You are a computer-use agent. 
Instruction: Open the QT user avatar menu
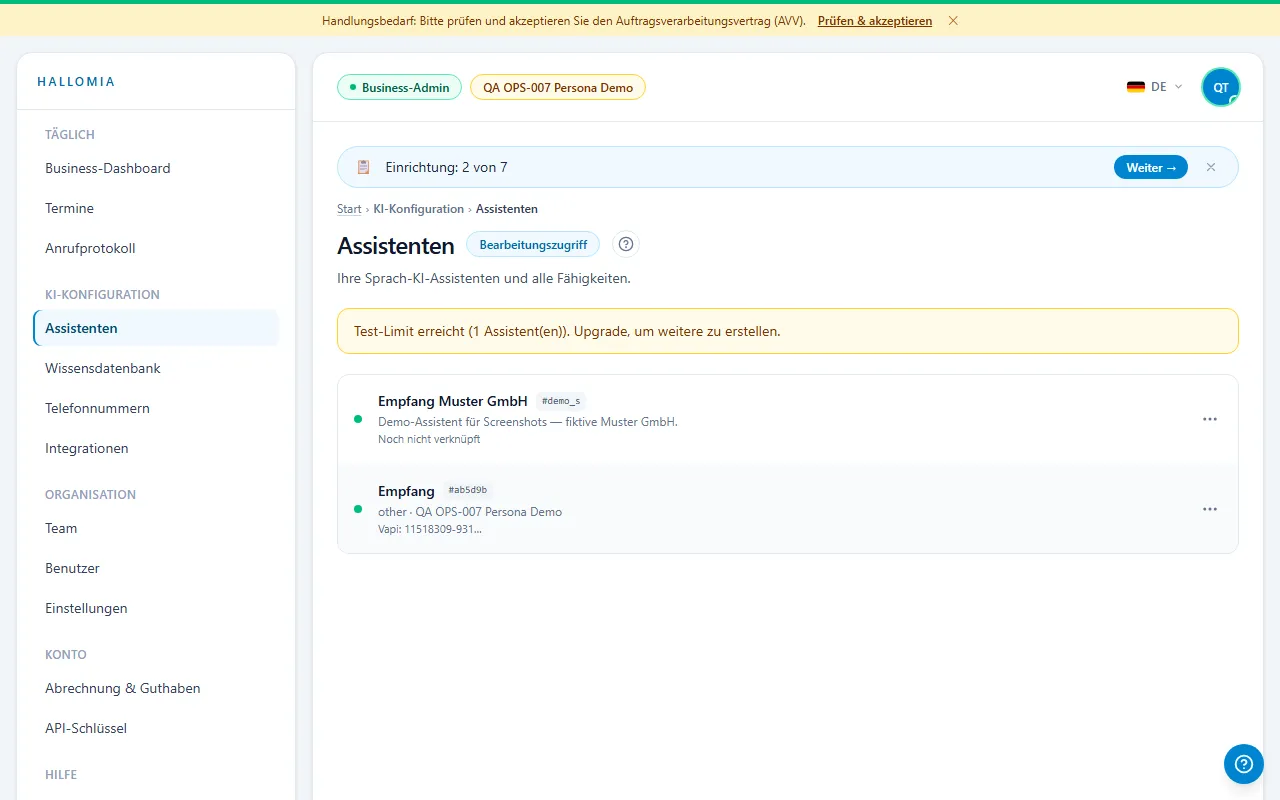[1221, 87]
